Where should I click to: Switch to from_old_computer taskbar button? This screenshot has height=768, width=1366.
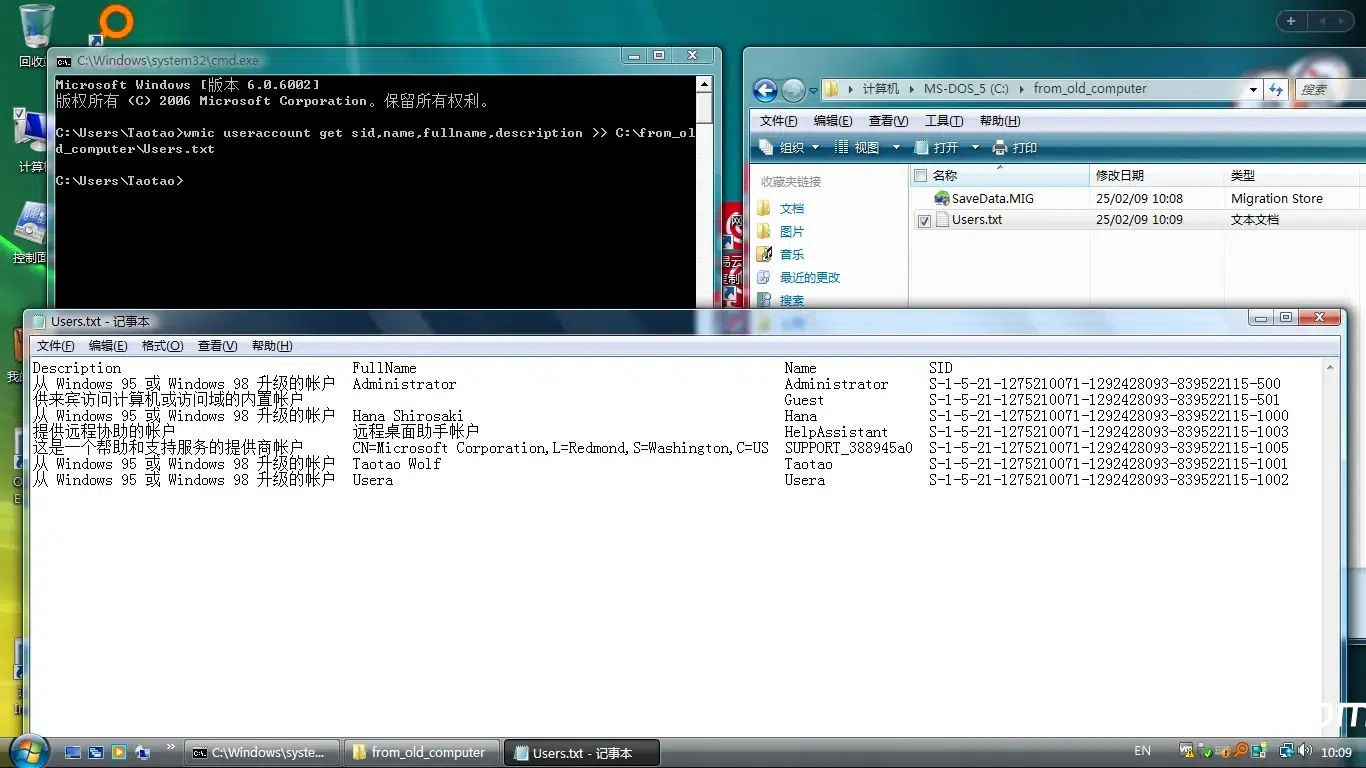pyautogui.click(x=420, y=752)
